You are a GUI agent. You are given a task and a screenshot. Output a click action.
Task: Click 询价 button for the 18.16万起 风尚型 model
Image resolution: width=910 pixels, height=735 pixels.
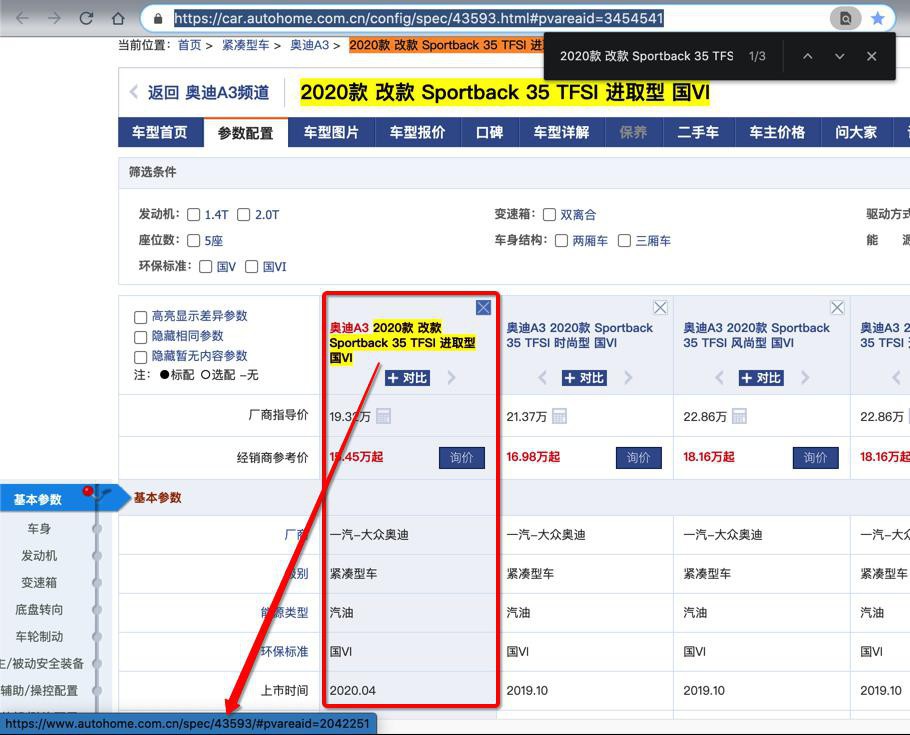[816, 457]
